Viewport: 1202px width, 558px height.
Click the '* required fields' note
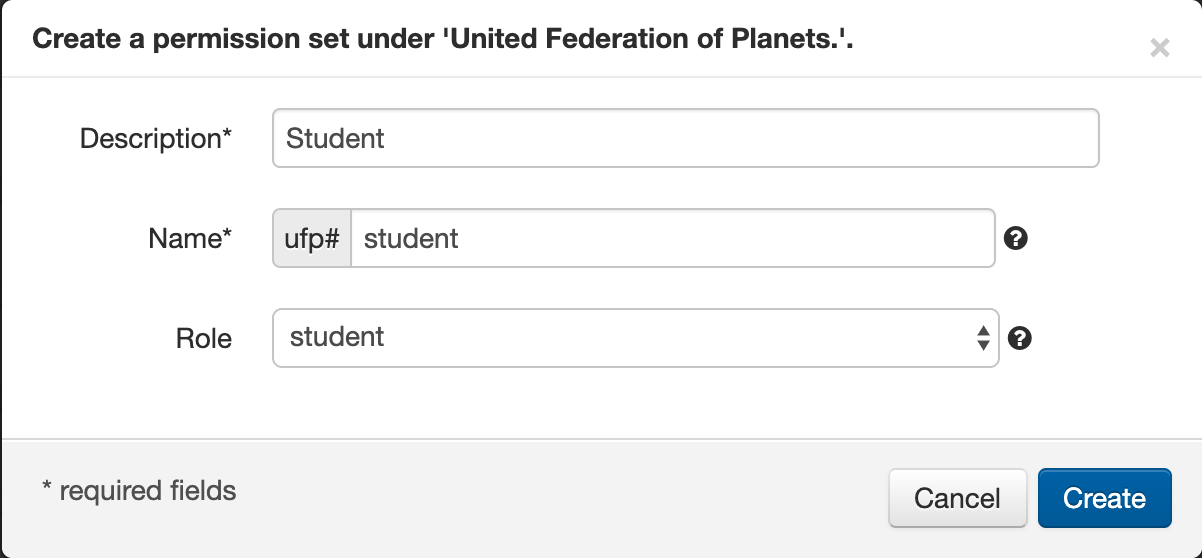pyautogui.click(x=139, y=491)
